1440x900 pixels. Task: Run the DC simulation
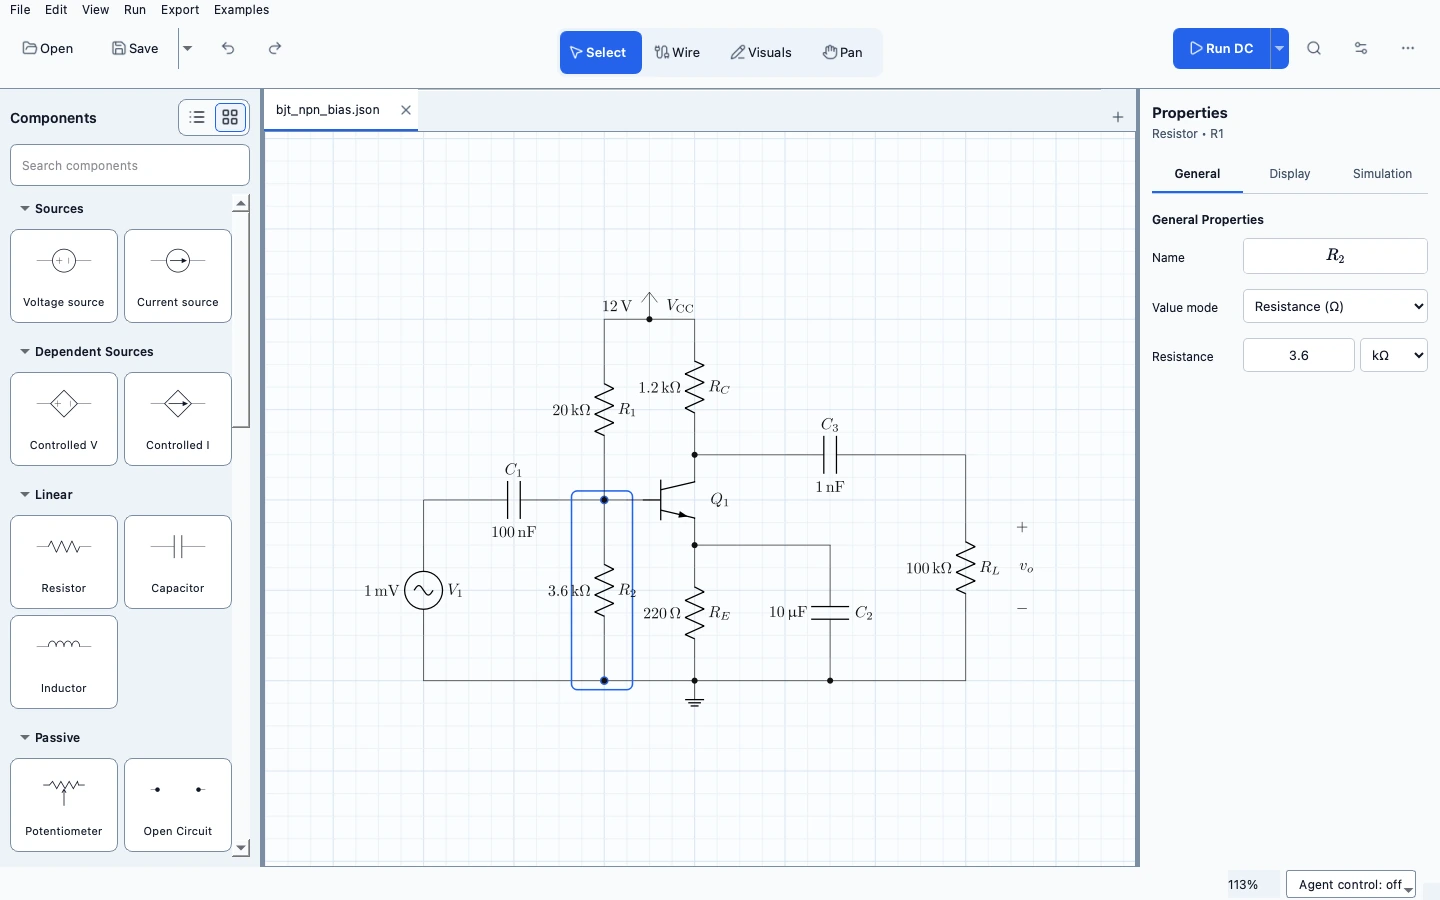[1221, 48]
